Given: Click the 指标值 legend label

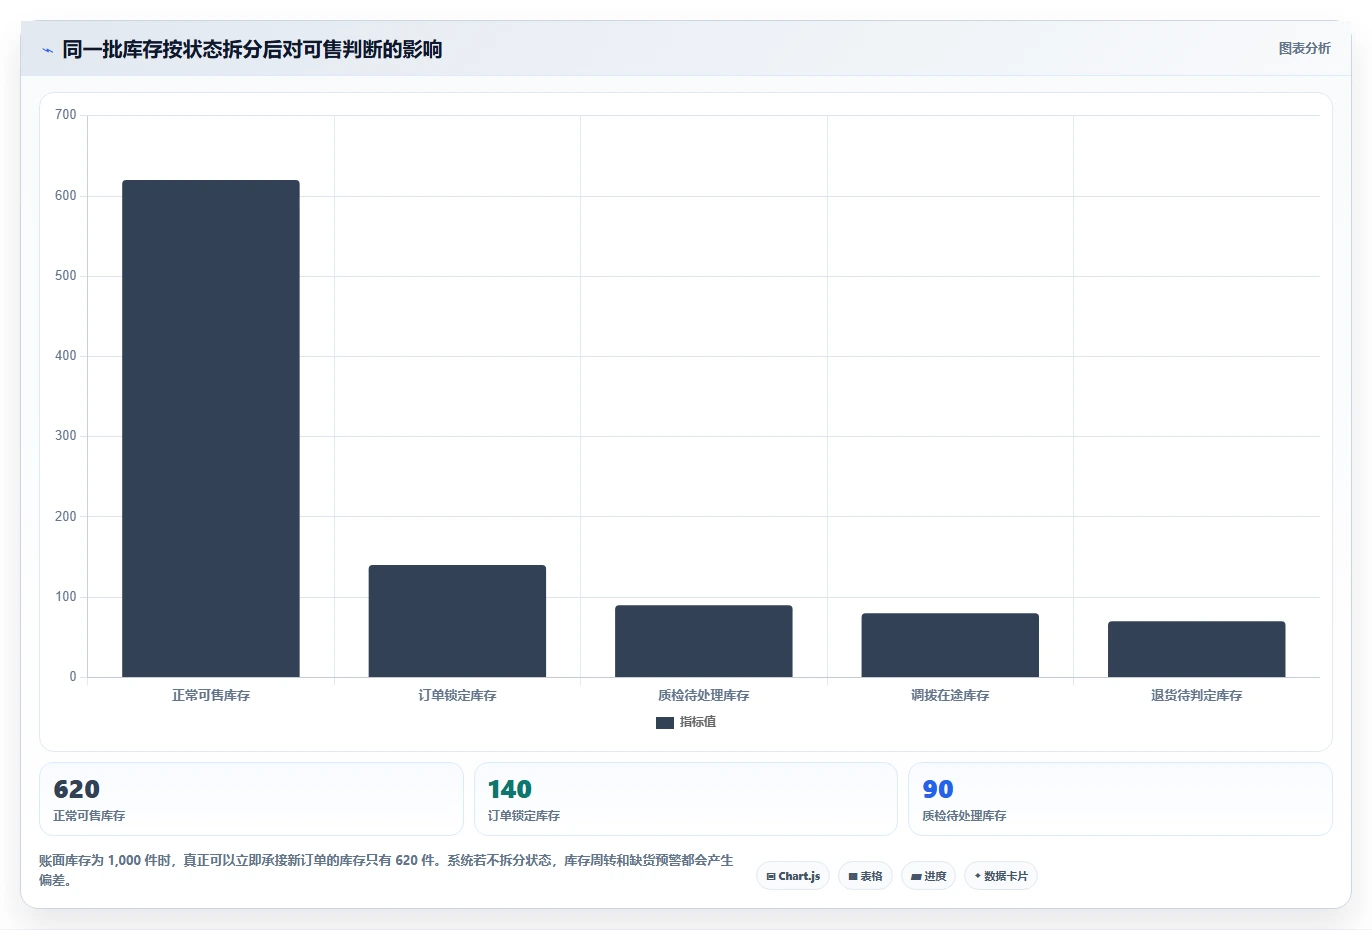Looking at the screenshot, I should pos(698,722).
